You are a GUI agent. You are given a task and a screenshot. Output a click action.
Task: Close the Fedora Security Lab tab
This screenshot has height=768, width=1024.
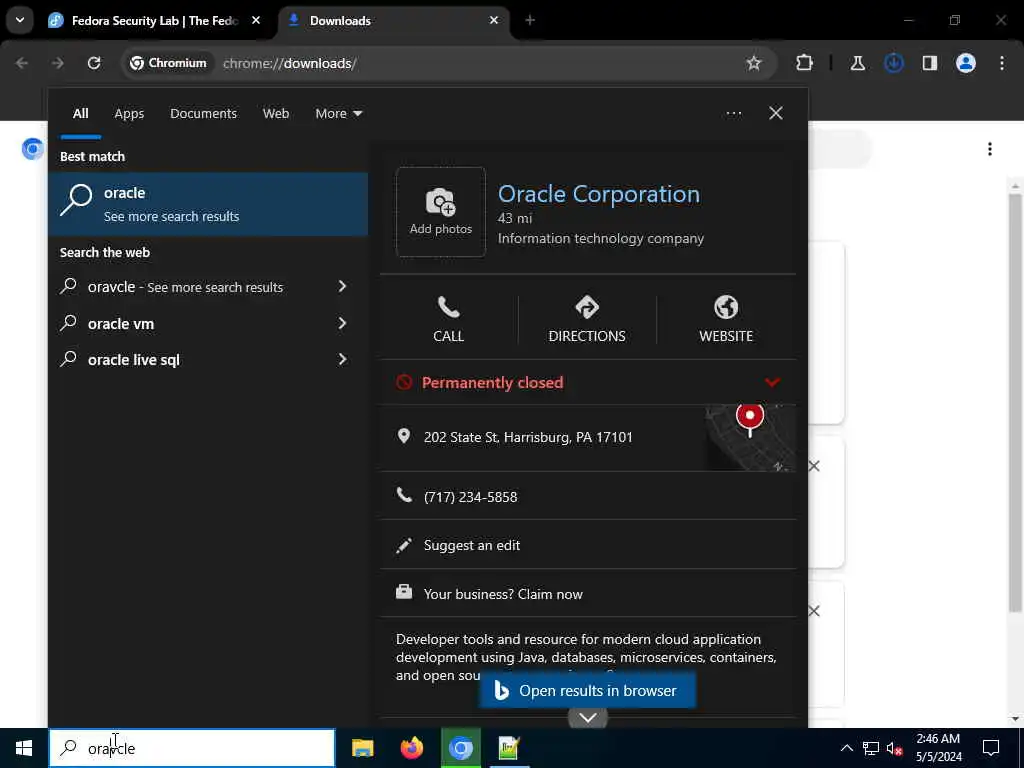click(x=256, y=20)
